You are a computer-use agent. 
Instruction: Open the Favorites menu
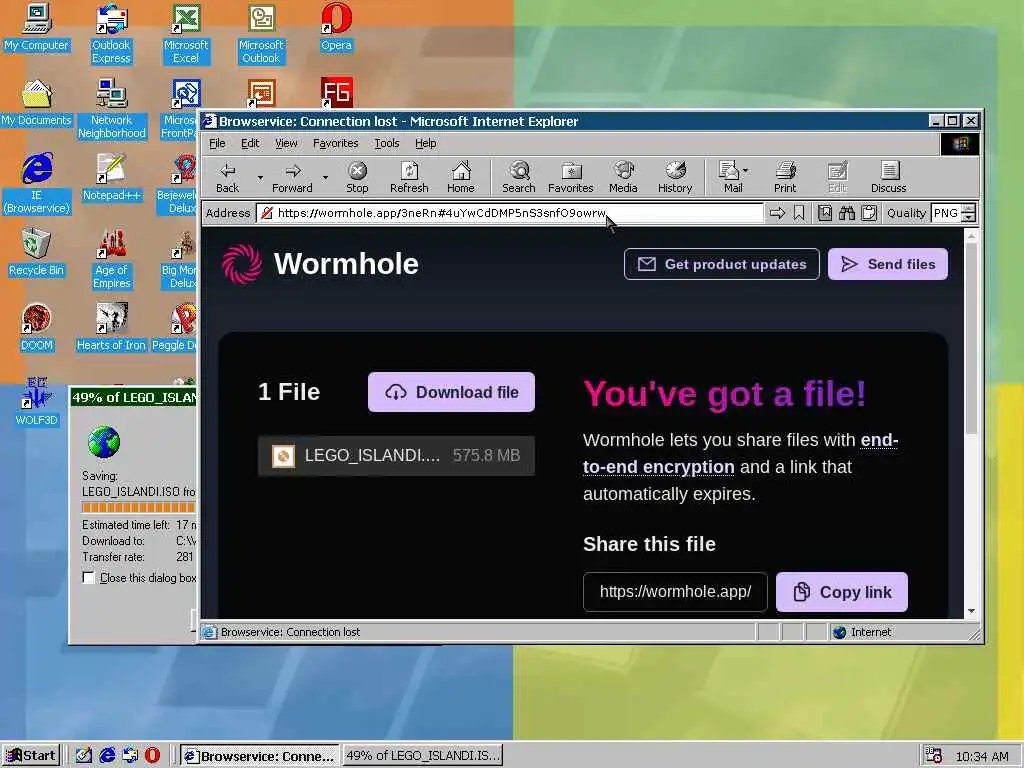[336, 143]
